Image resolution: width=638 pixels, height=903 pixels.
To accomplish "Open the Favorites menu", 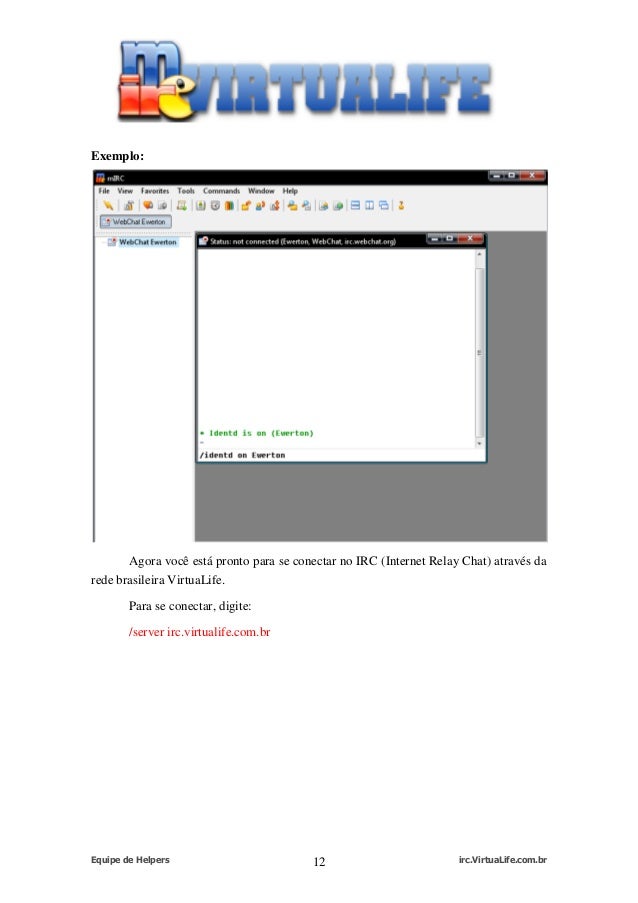I will pyautogui.click(x=155, y=191).
